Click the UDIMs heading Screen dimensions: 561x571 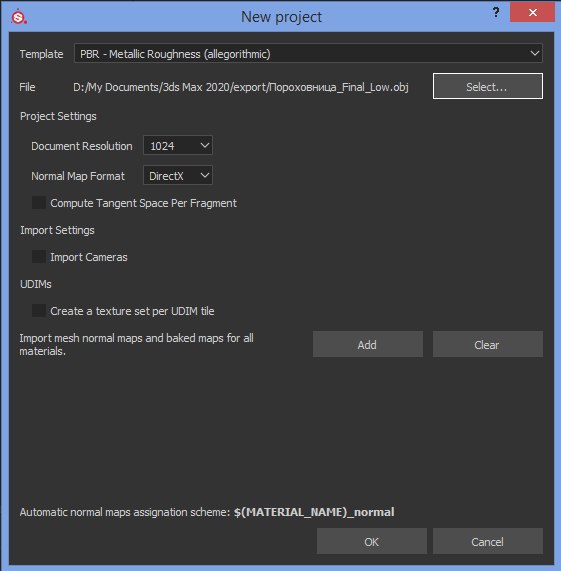[36, 284]
